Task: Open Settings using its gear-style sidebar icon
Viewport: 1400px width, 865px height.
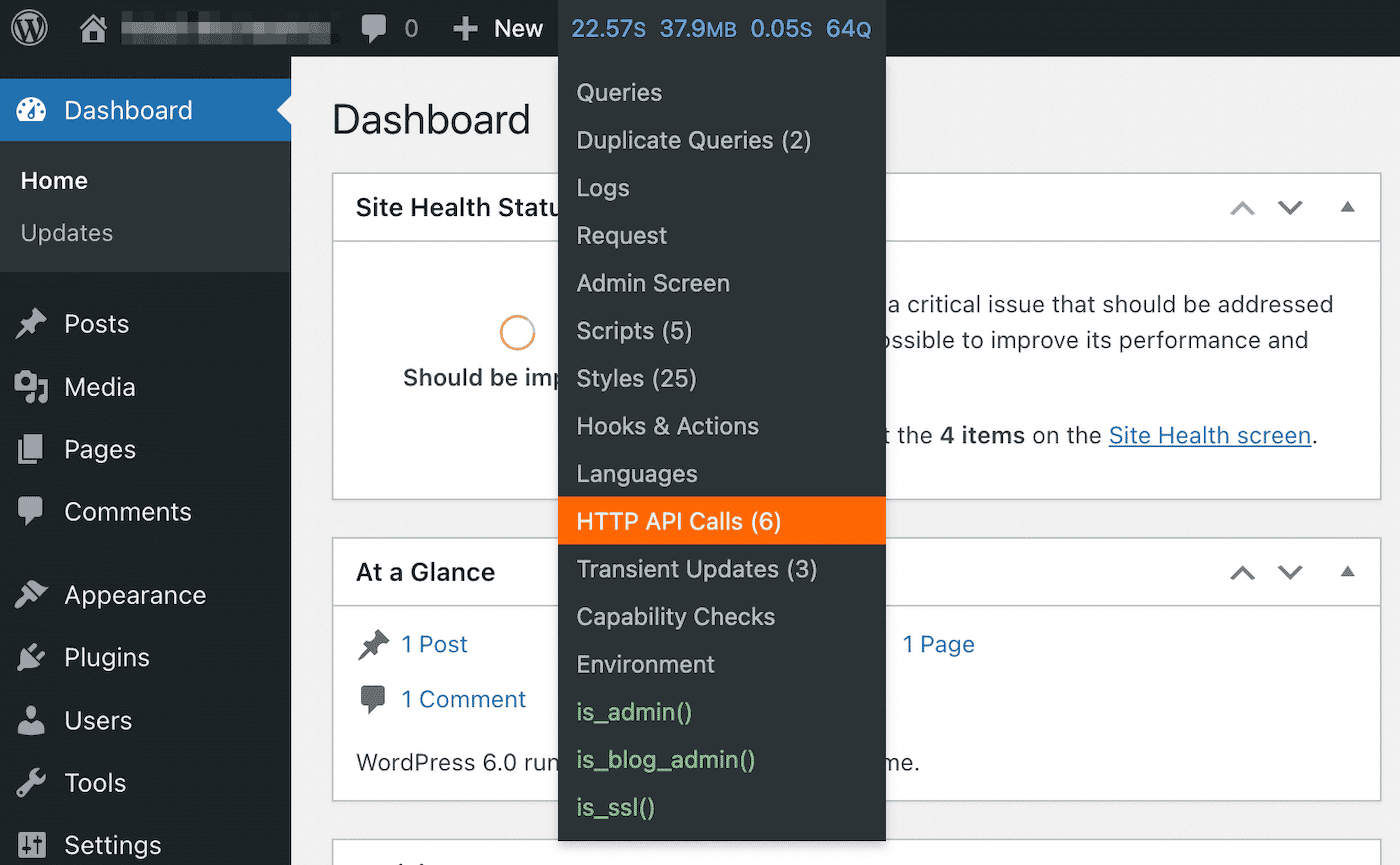Action: pos(34,844)
